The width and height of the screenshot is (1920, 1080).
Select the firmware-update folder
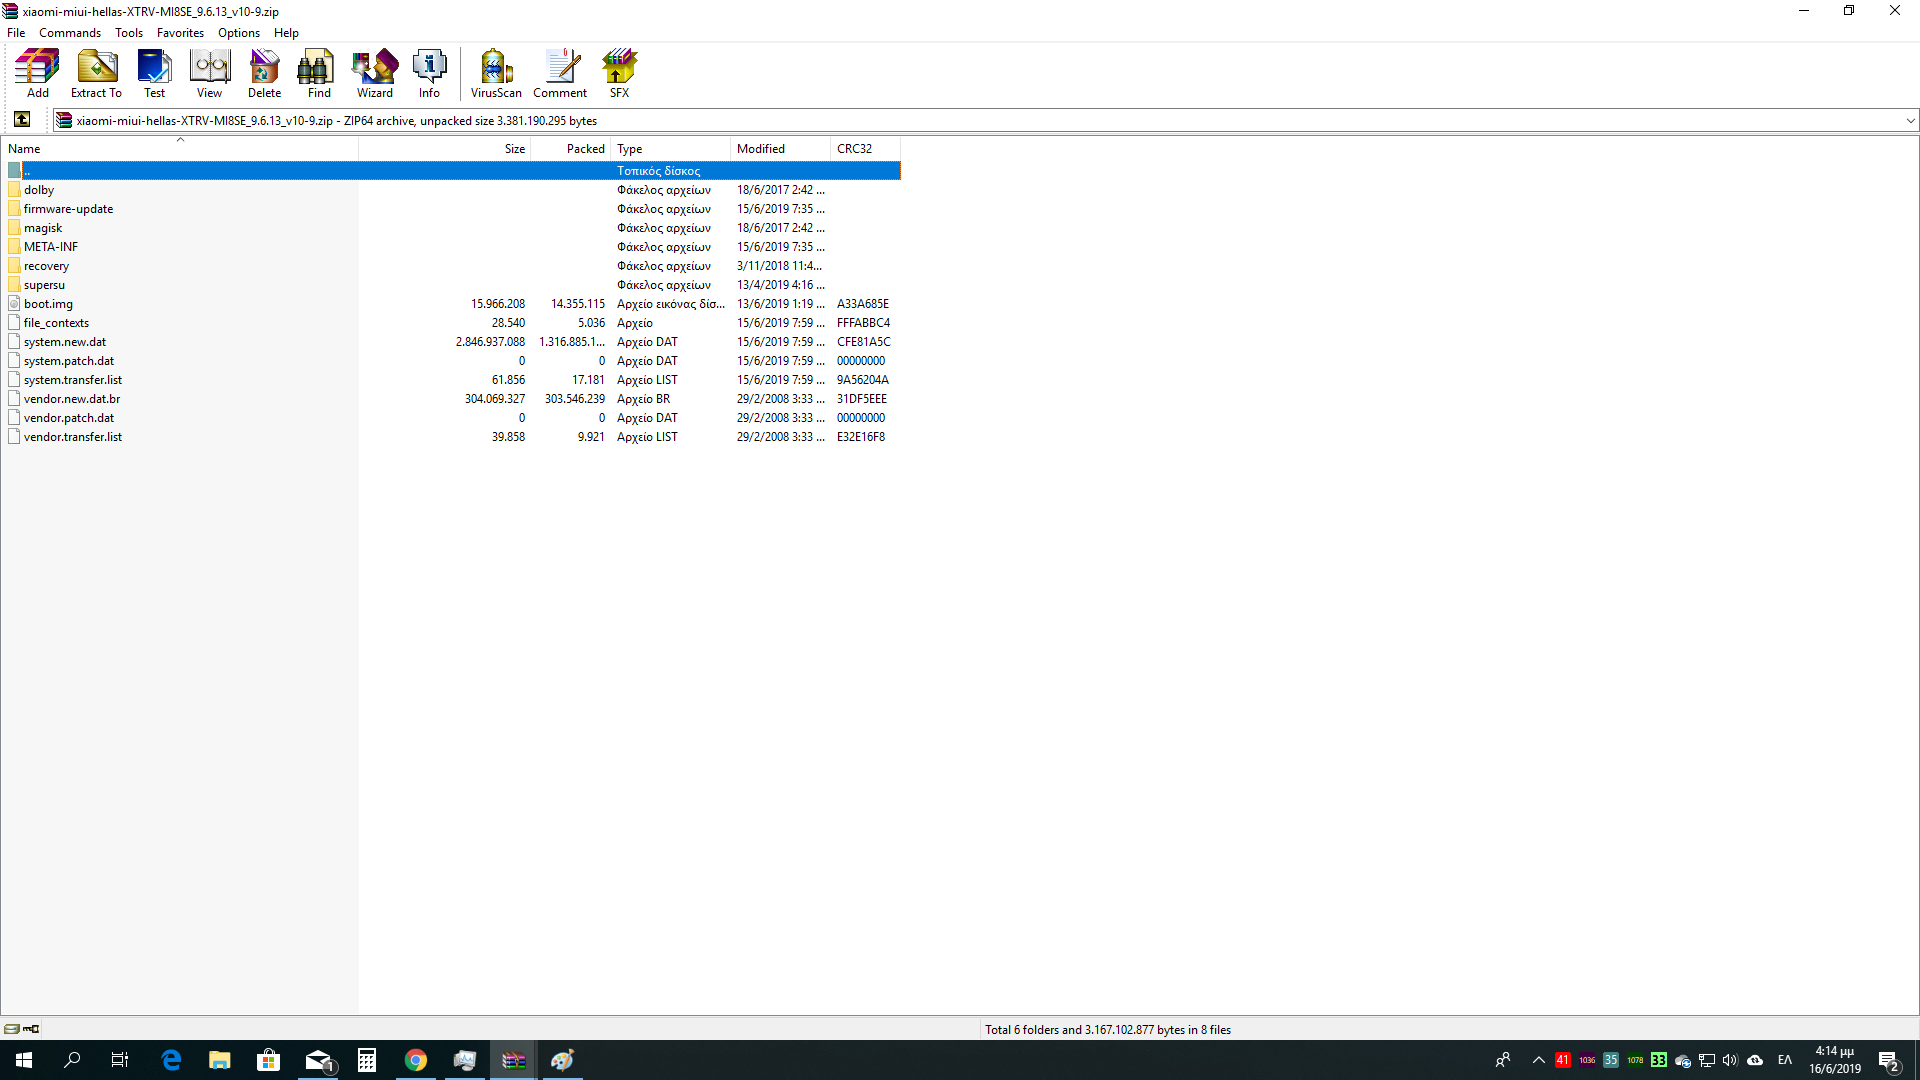coord(68,209)
